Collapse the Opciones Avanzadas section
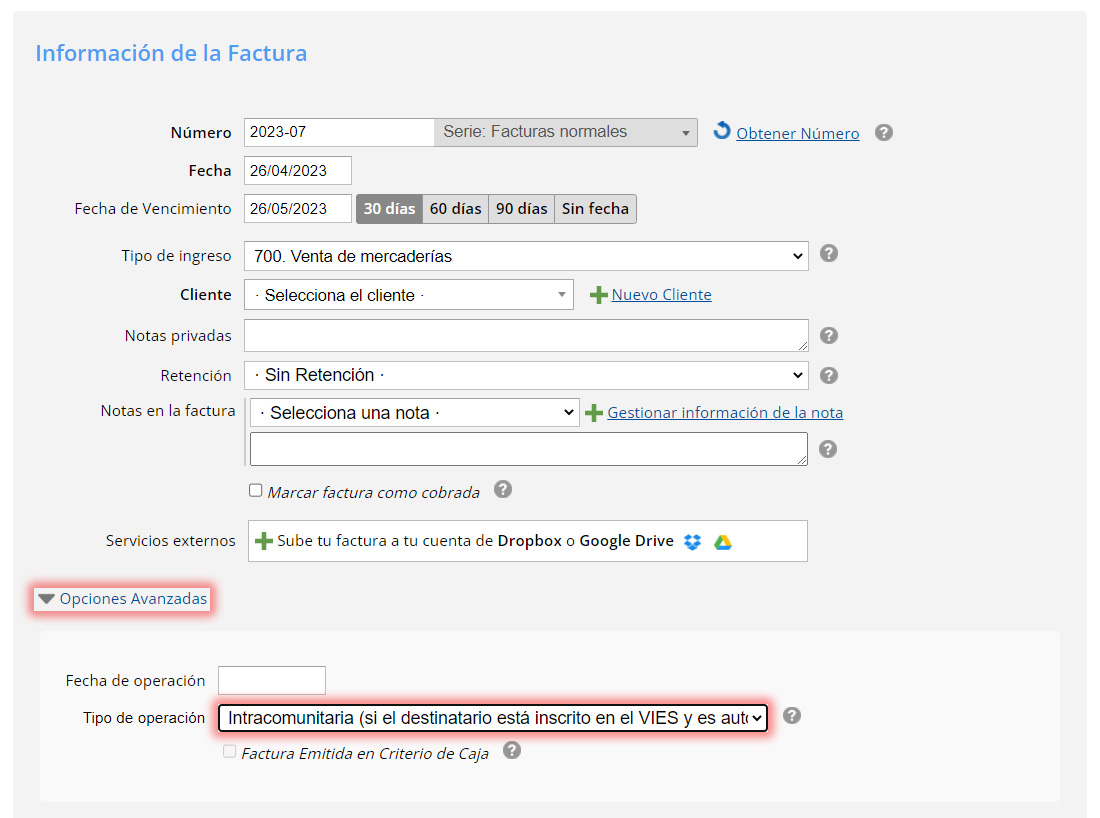The height and width of the screenshot is (818, 1100). coord(123,599)
